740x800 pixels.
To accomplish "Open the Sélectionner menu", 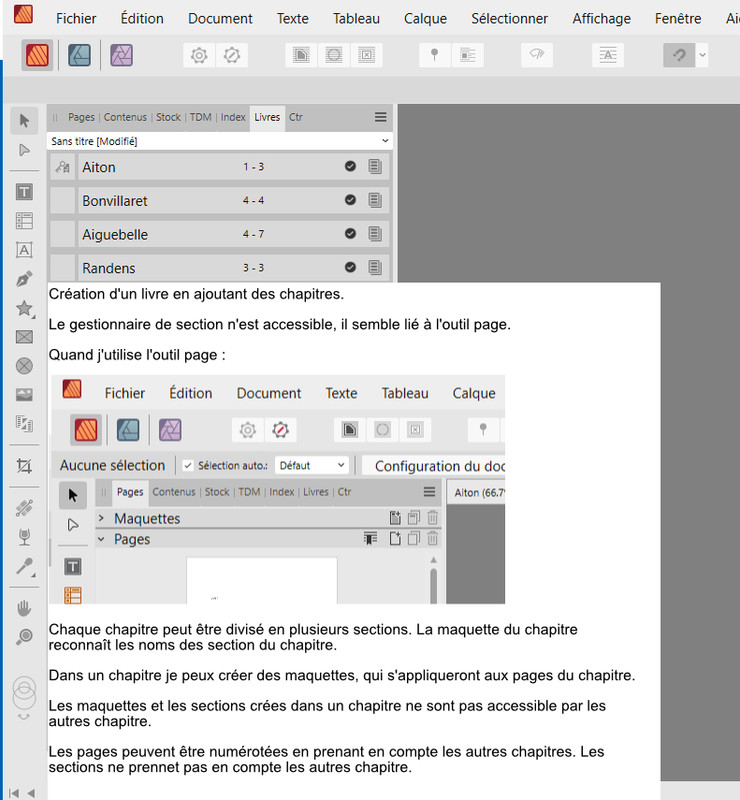I will click(509, 18).
